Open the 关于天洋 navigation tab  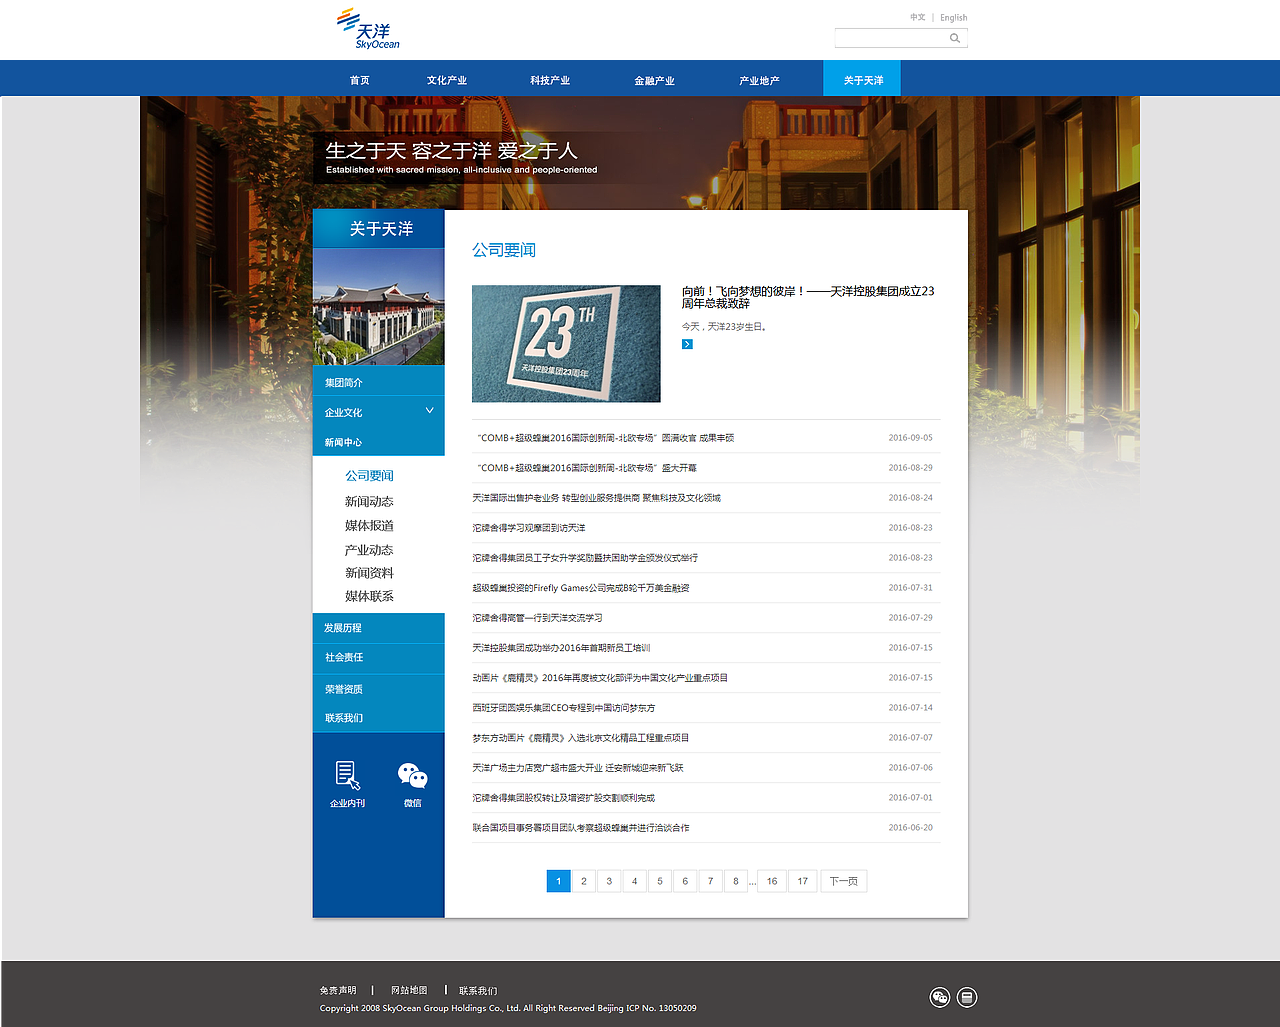point(862,79)
